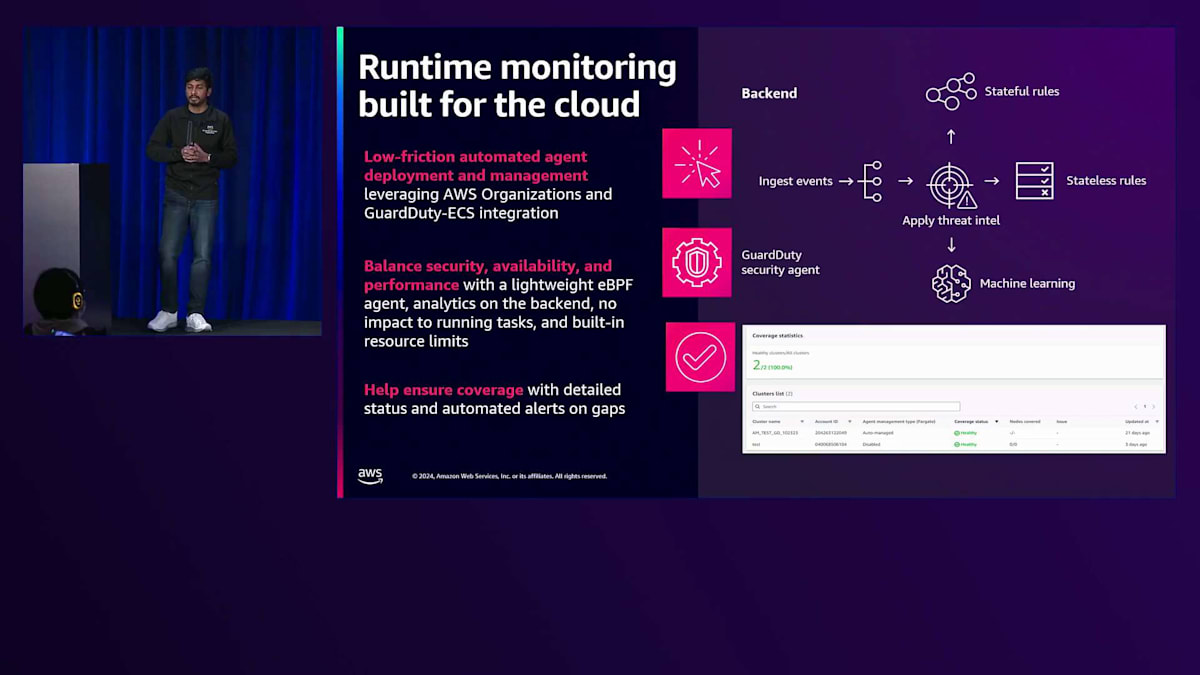This screenshot has width=1200, height=675.
Task: Select the AM_TEST_GD_102323 cluster name cell
Action: click(x=775, y=433)
